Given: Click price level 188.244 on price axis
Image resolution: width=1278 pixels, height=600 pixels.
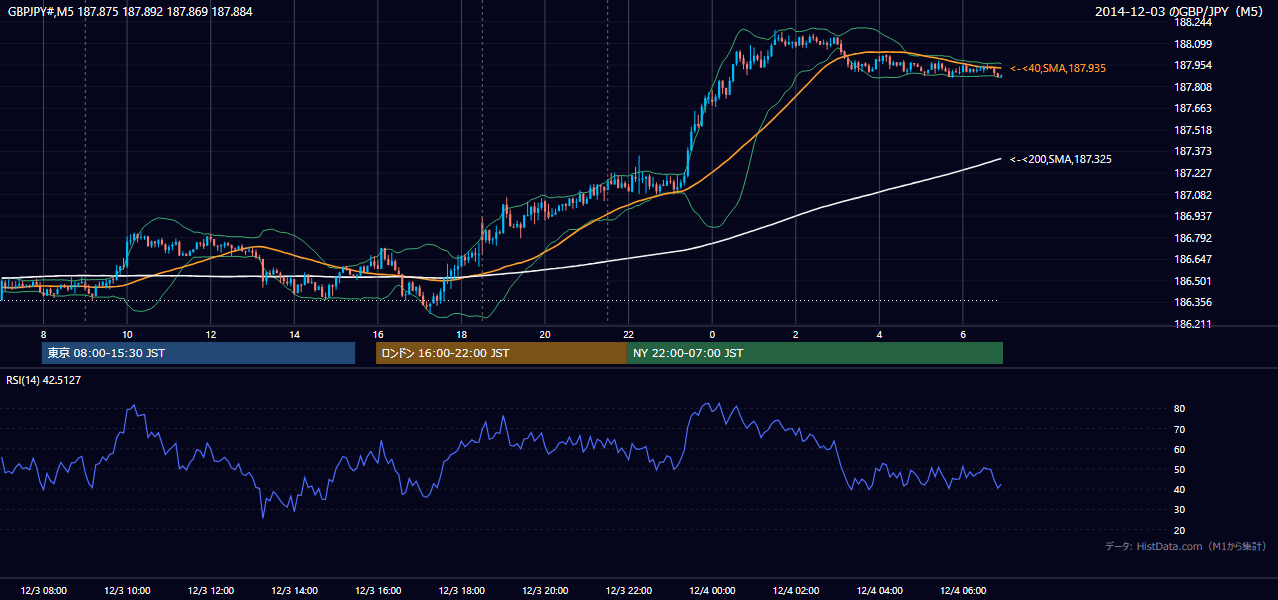Looking at the screenshot, I should [1194, 22].
